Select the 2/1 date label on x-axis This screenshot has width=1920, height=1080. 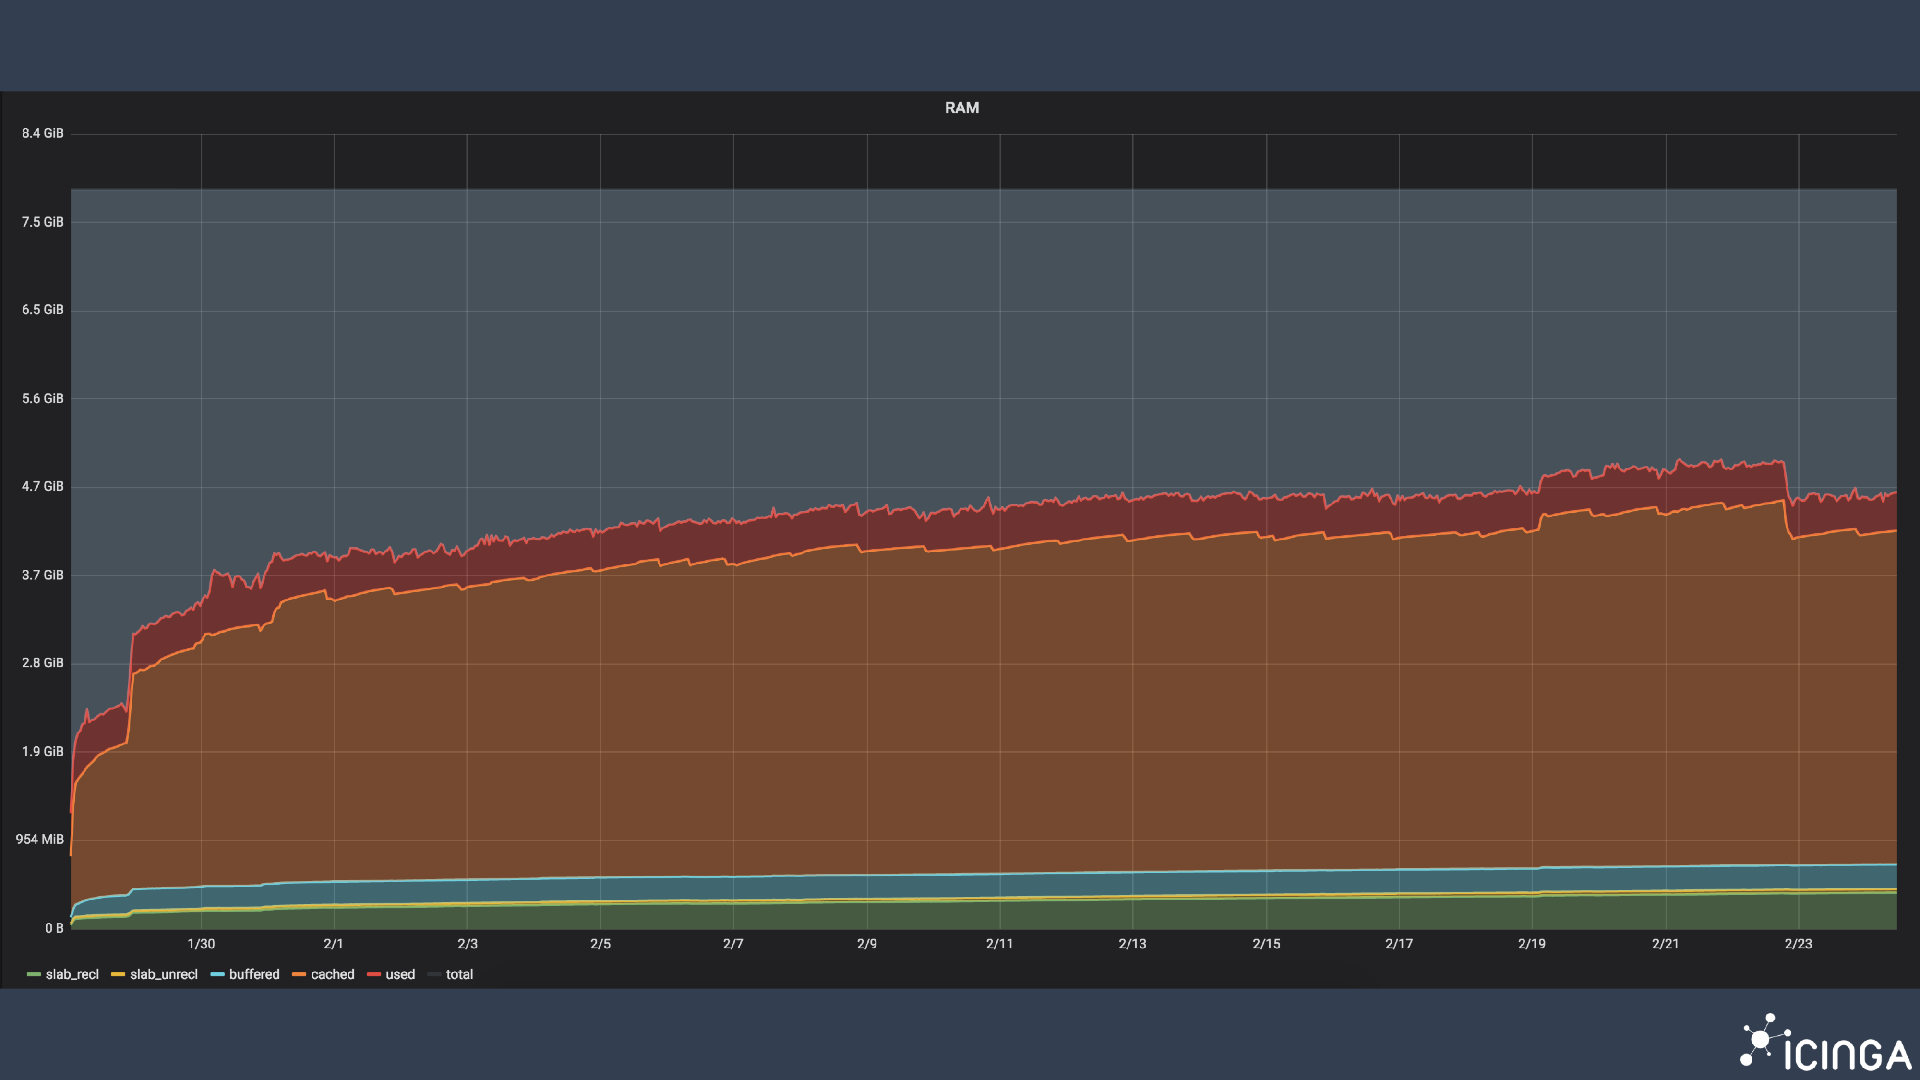[x=334, y=943]
